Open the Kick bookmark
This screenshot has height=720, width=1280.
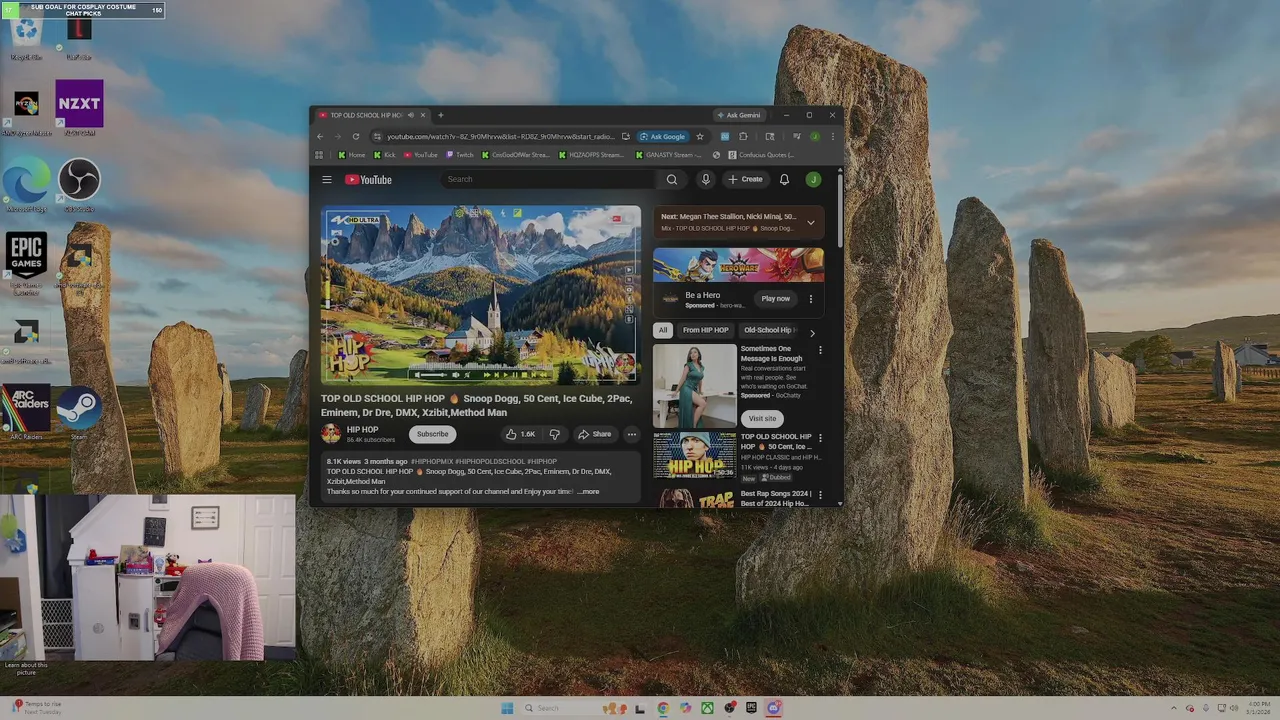pyautogui.click(x=385, y=155)
